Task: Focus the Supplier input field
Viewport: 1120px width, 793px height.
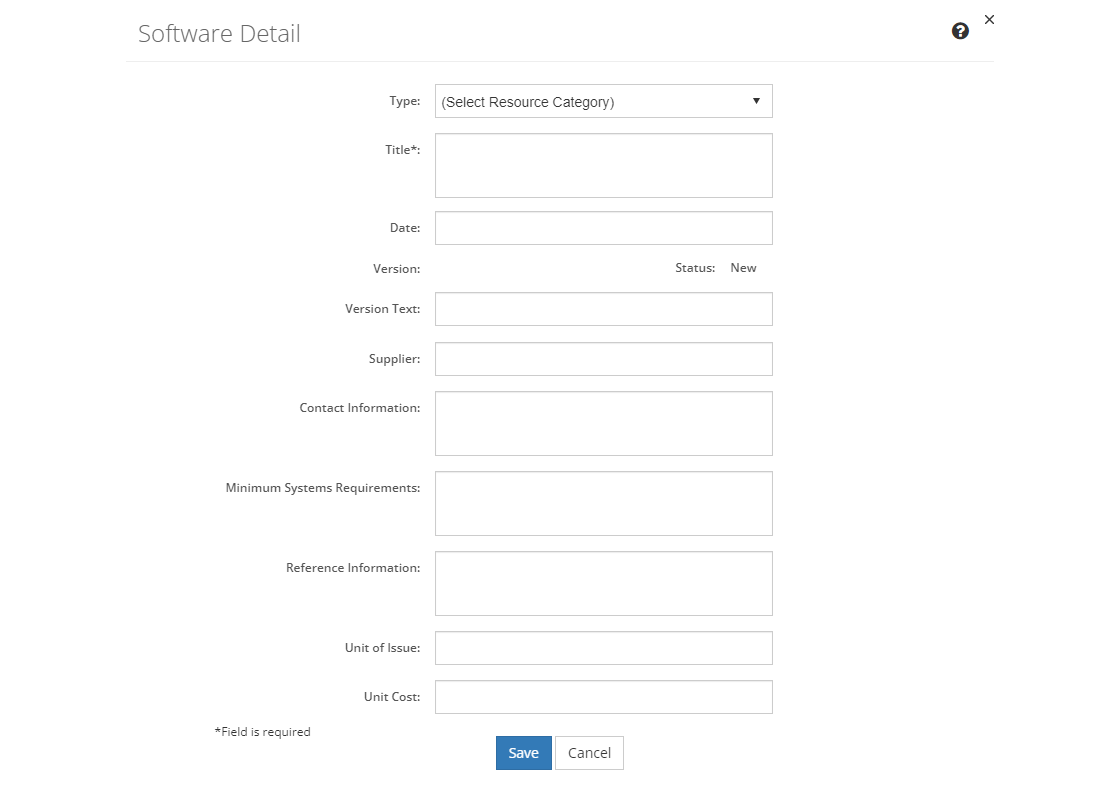Action: (x=604, y=359)
